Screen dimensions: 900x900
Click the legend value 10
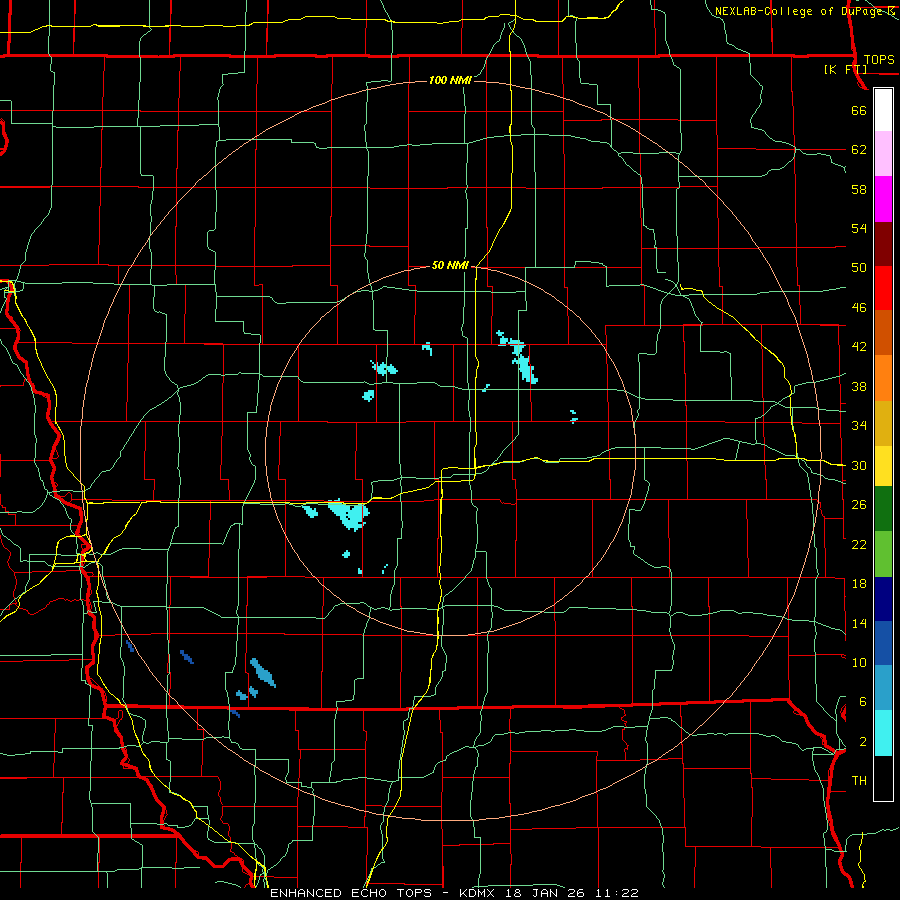(x=859, y=663)
